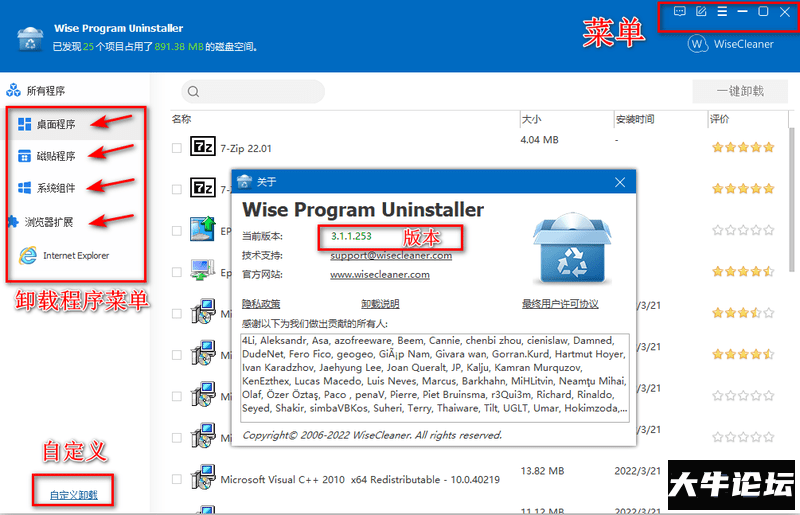Click the green-arrow EP program icon
The image size is (800, 515).
(x=203, y=229)
